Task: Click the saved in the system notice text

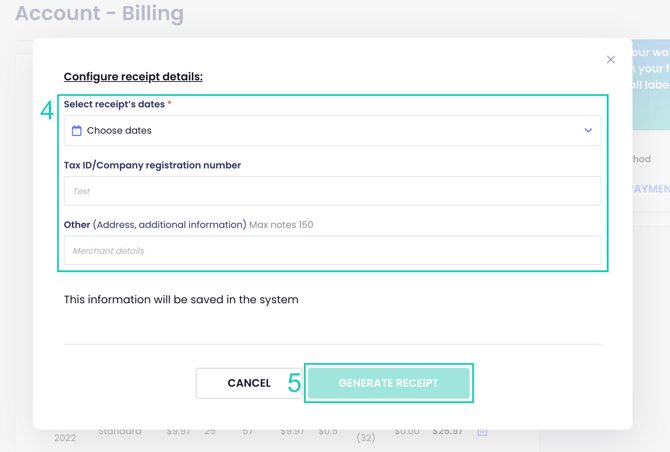Action: (181, 299)
